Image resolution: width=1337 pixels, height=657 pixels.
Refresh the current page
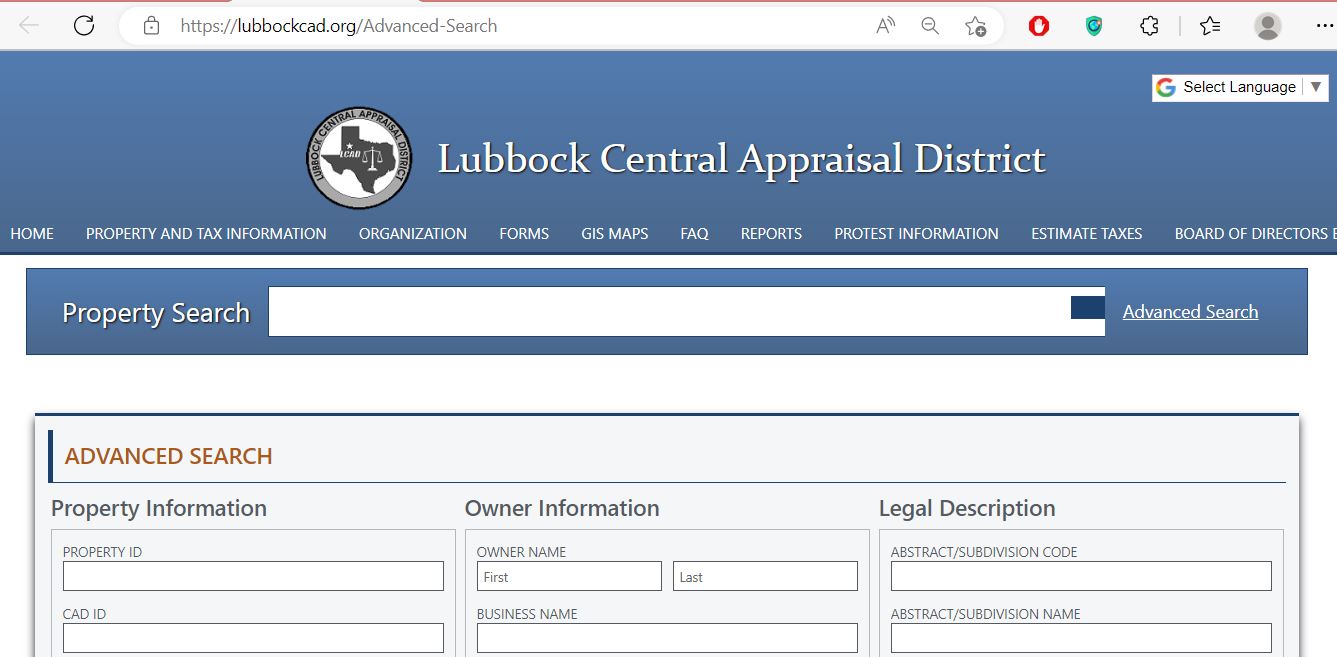coord(85,25)
